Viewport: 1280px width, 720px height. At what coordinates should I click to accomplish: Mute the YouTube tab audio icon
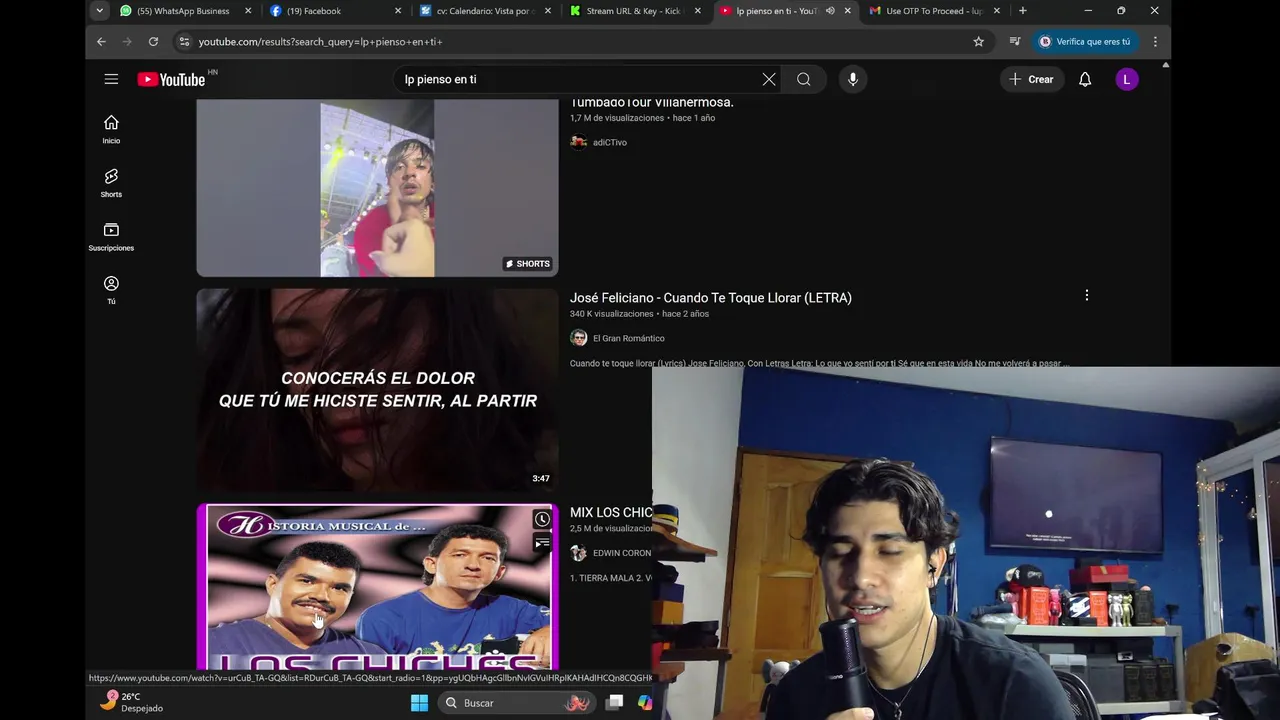pos(830,11)
